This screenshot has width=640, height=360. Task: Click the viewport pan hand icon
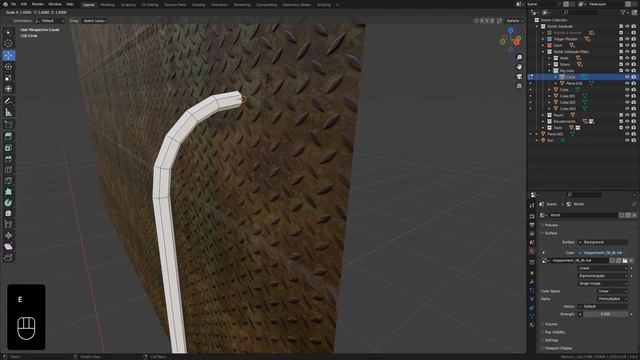pyautogui.click(x=519, y=67)
